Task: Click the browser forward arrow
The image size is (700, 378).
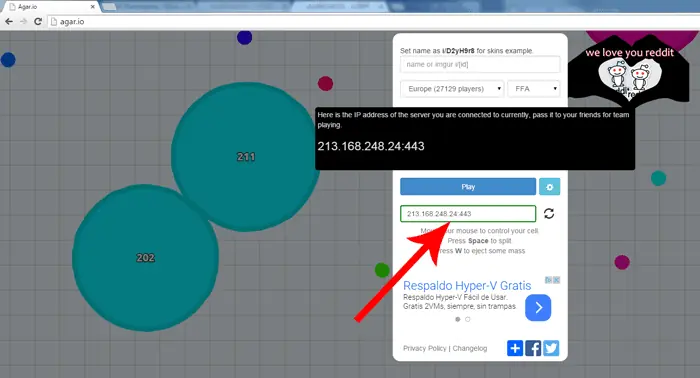Action: [x=23, y=21]
